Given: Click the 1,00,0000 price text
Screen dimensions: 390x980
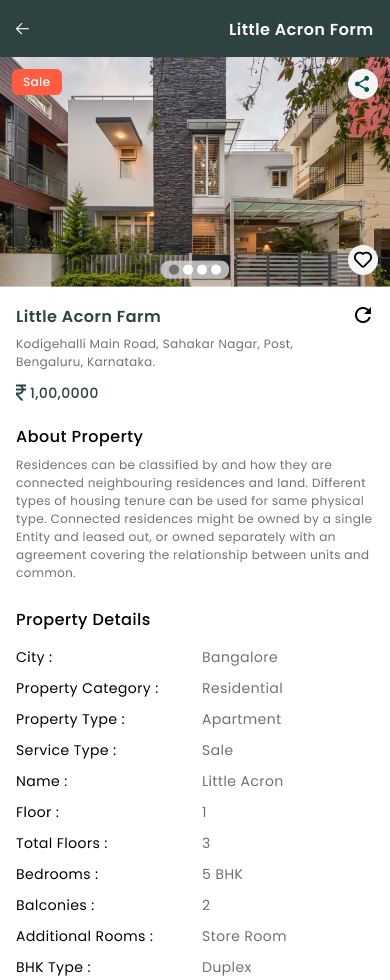Looking at the screenshot, I should pos(64,393).
